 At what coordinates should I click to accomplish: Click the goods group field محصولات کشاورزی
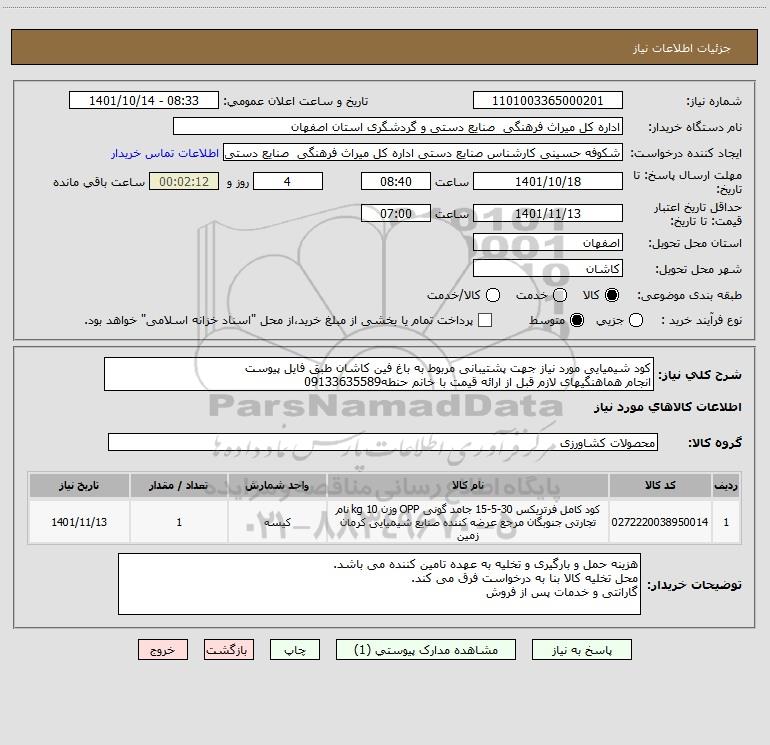[x=383, y=442]
